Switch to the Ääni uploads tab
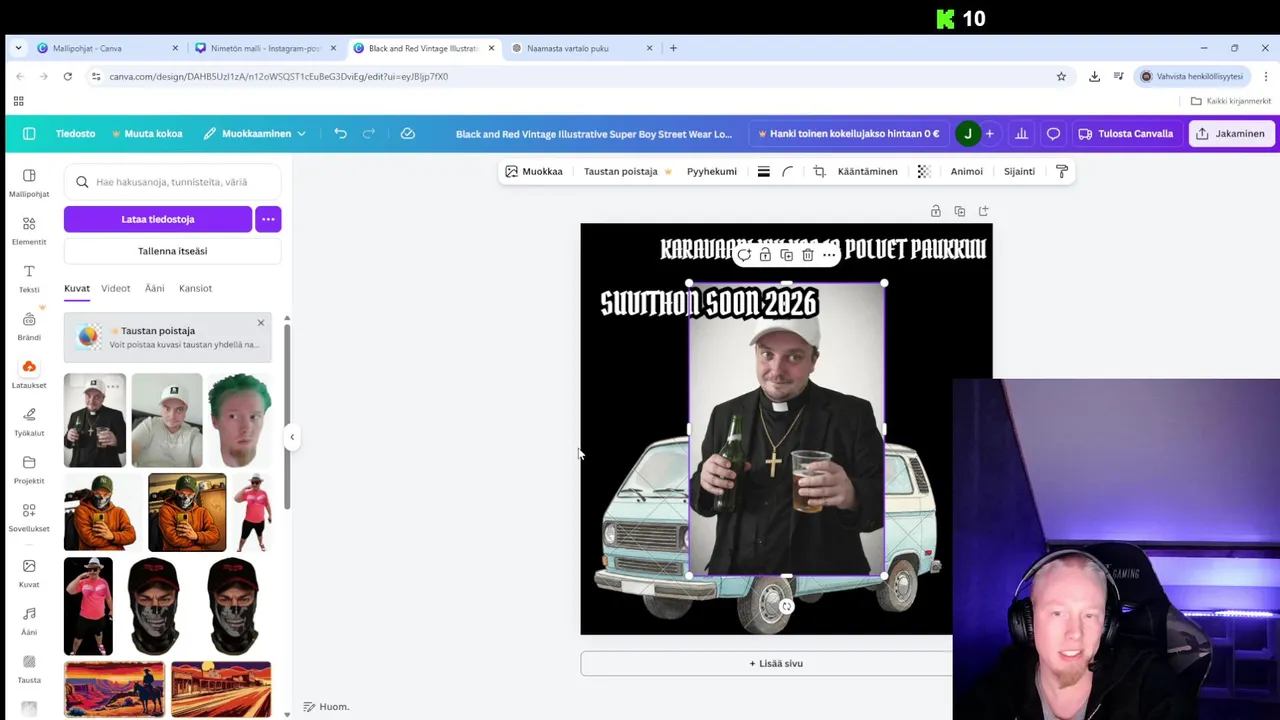The image size is (1280, 720). (154, 288)
